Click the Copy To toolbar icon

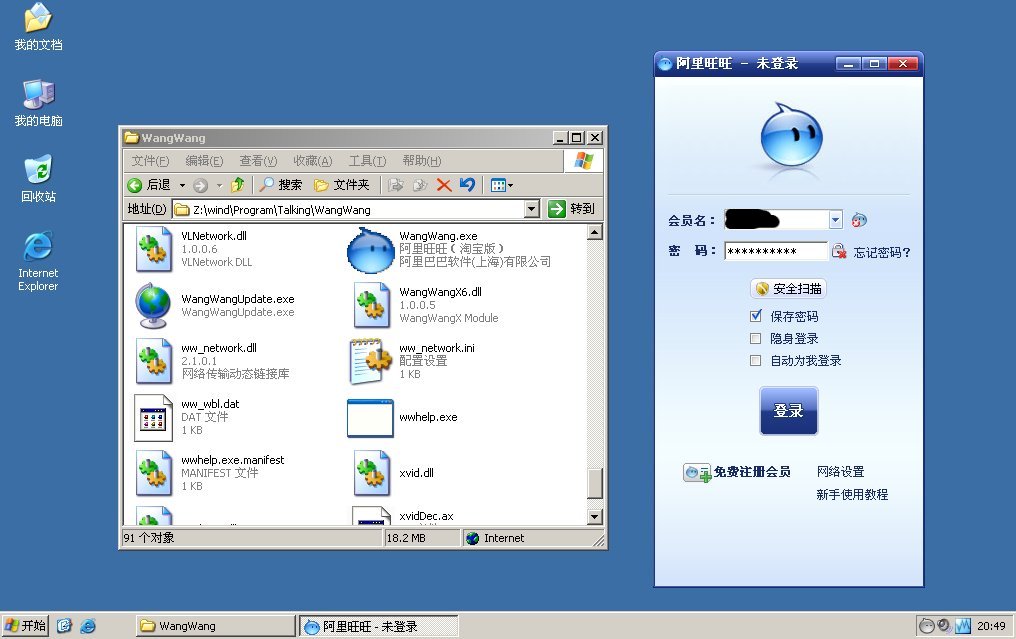(x=420, y=185)
